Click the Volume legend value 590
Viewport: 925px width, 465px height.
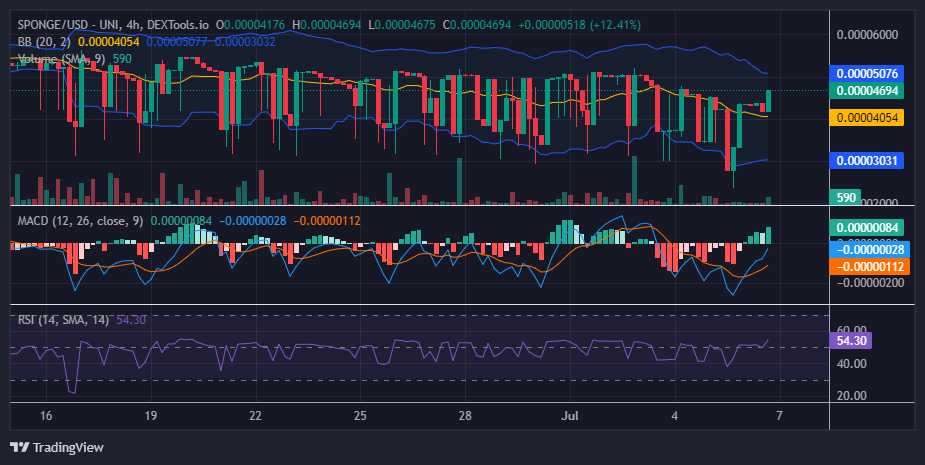(122, 58)
